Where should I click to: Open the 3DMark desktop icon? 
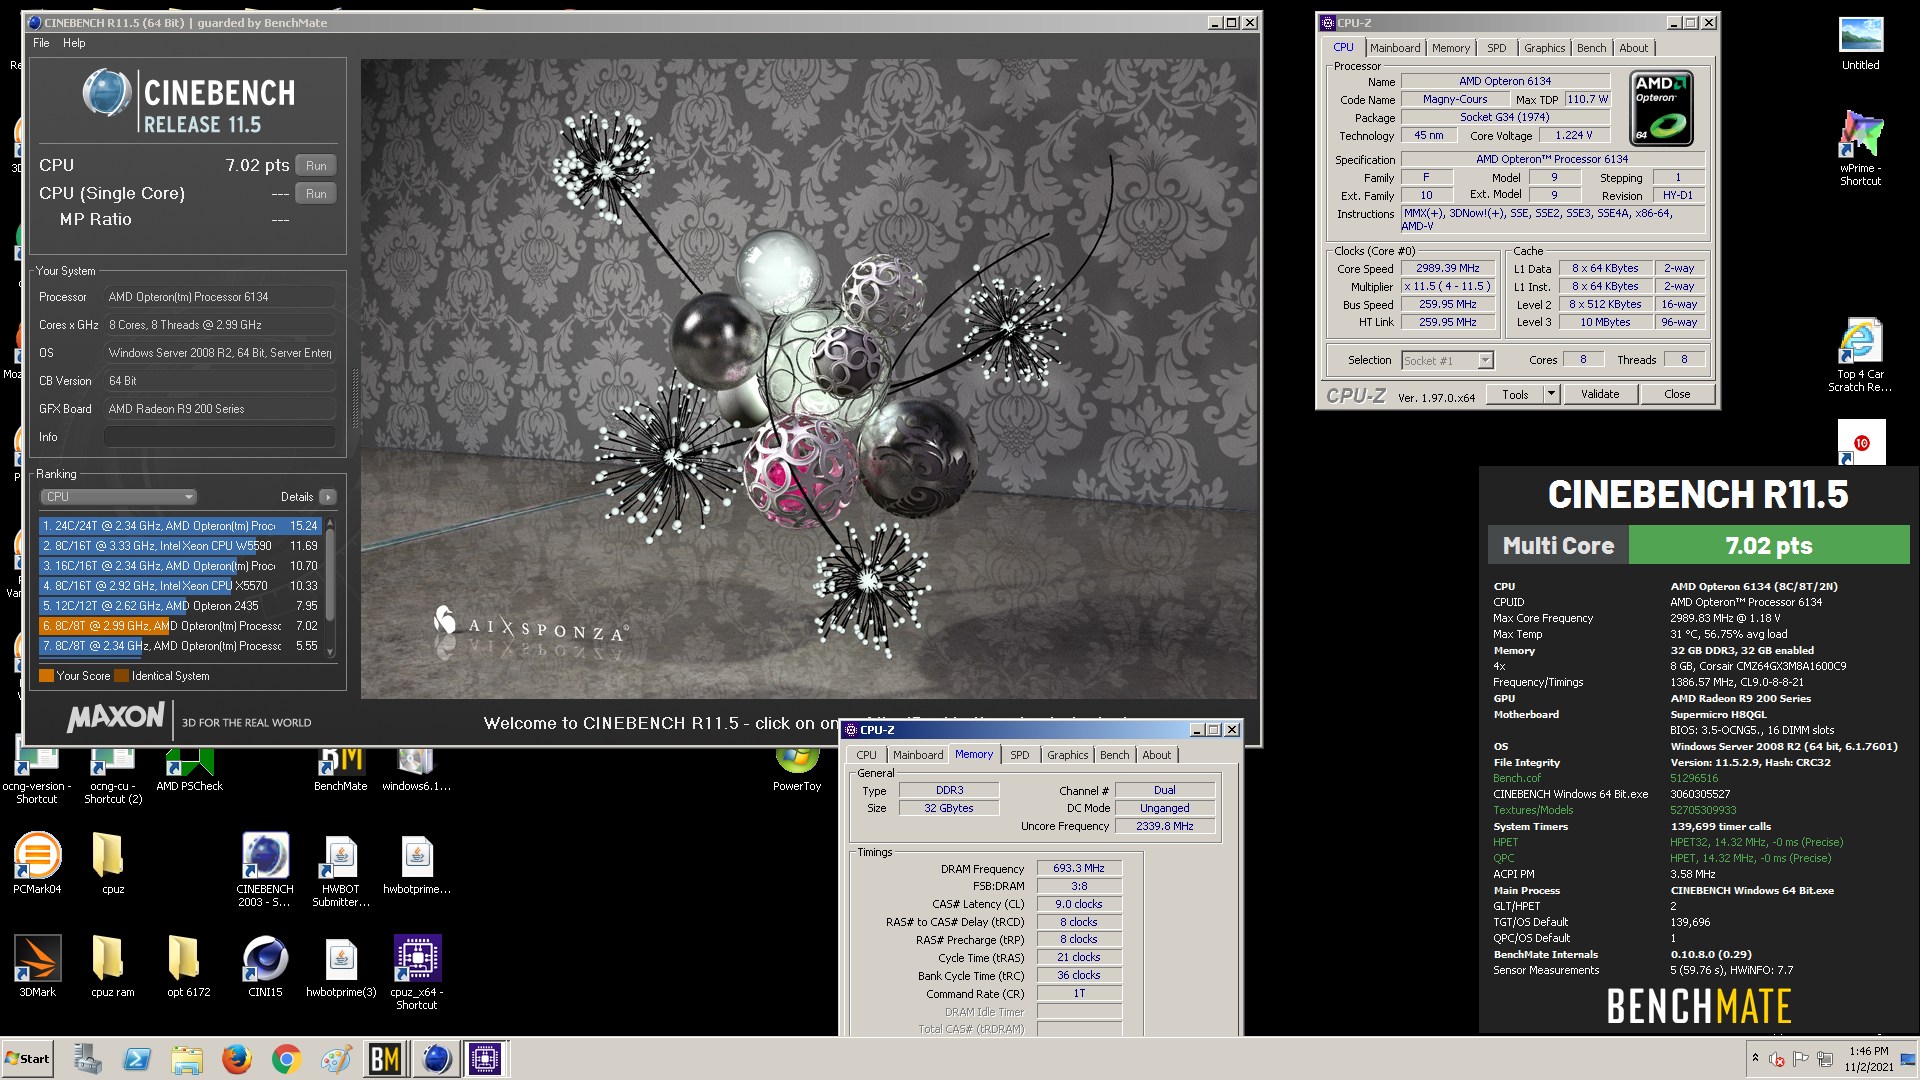click(37, 966)
